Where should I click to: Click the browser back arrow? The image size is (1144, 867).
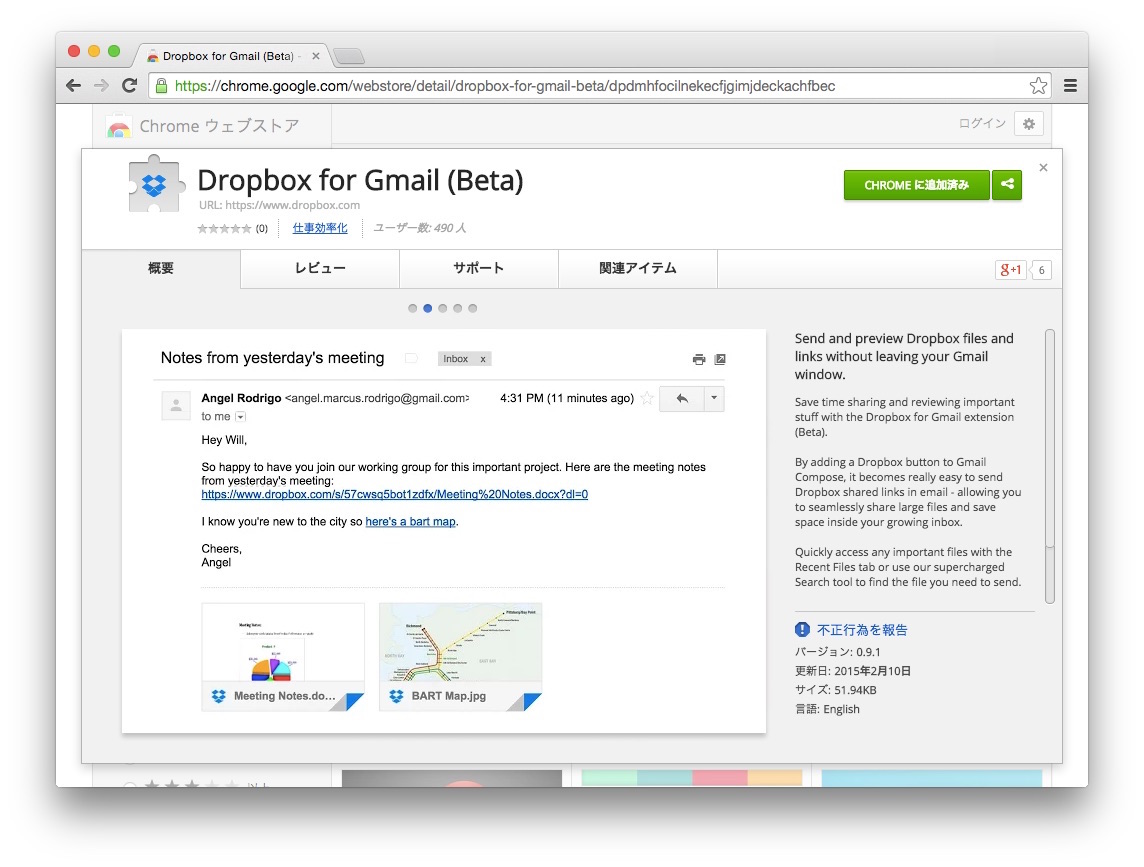coord(73,85)
